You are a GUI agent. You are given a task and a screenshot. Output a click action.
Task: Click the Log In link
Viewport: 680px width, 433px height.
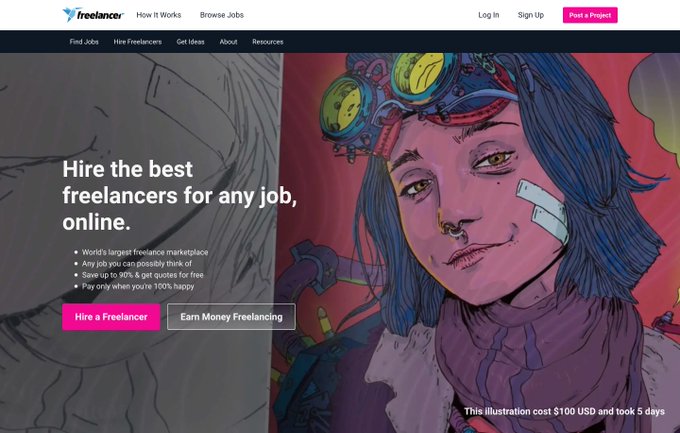488,15
